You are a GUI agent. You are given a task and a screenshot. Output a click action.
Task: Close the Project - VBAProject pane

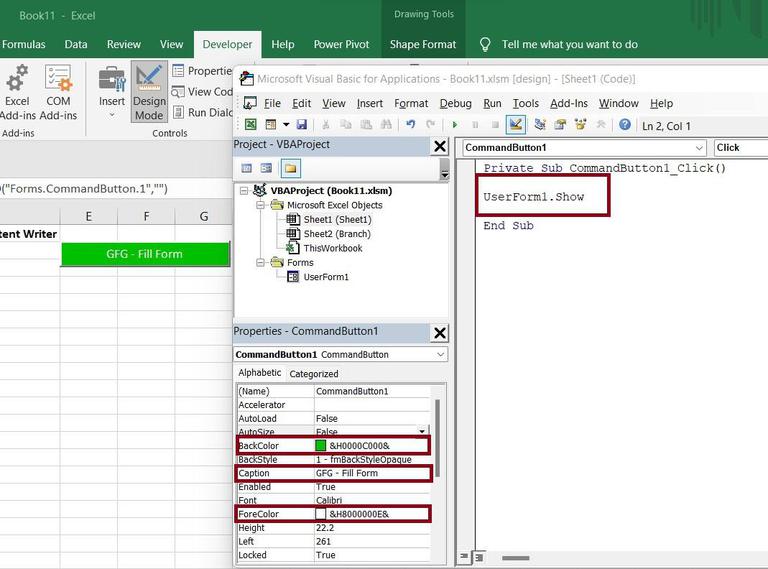click(x=440, y=146)
